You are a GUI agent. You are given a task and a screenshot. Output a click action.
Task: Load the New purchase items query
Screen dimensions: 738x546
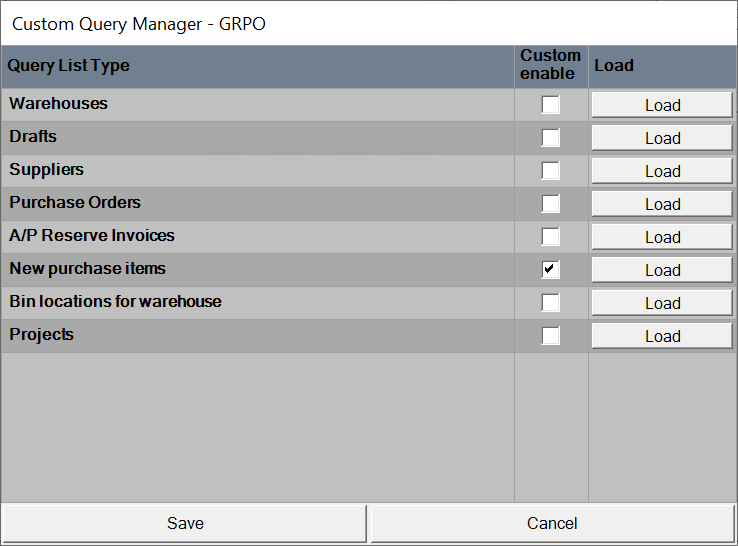coord(662,270)
